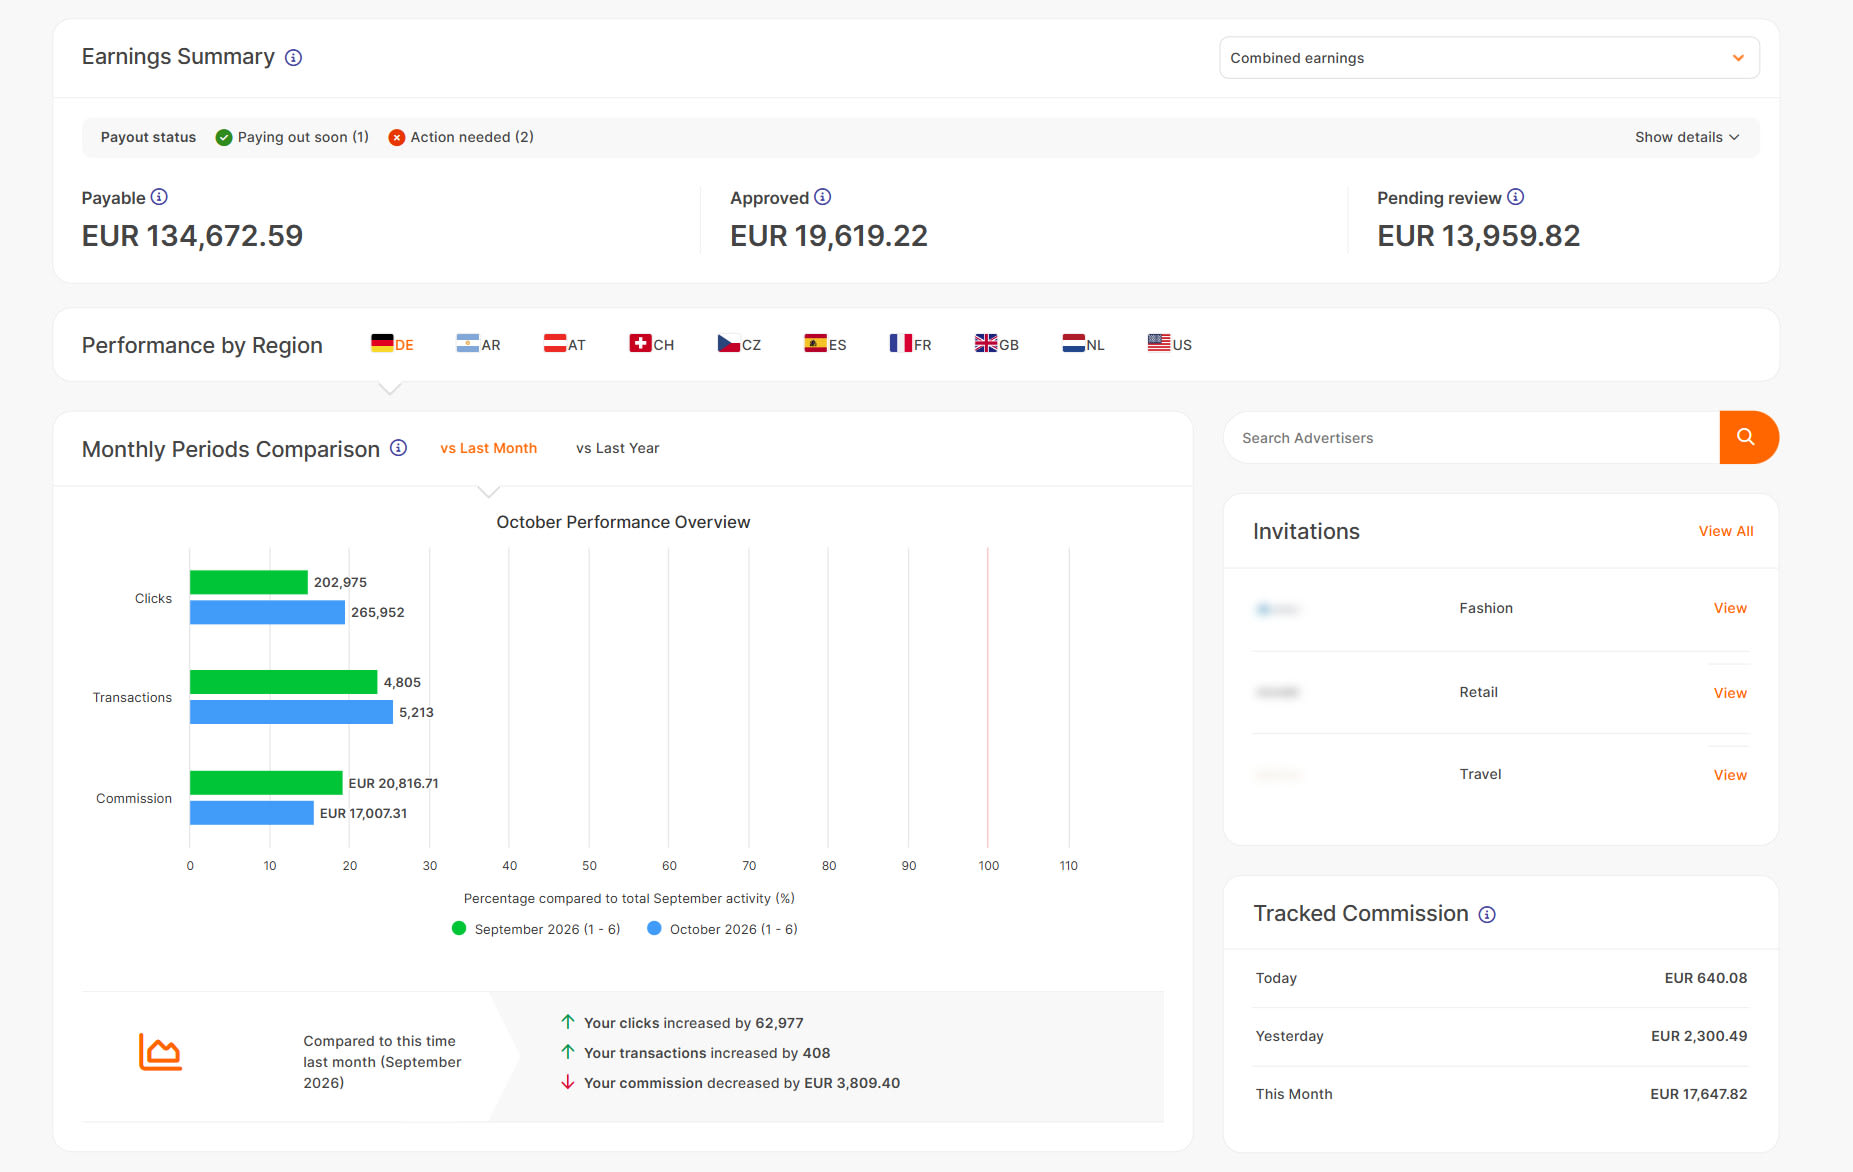Viewport: 1853px width, 1172px height.
Task: Open Earnings Summary info icon
Action: pos(293,58)
